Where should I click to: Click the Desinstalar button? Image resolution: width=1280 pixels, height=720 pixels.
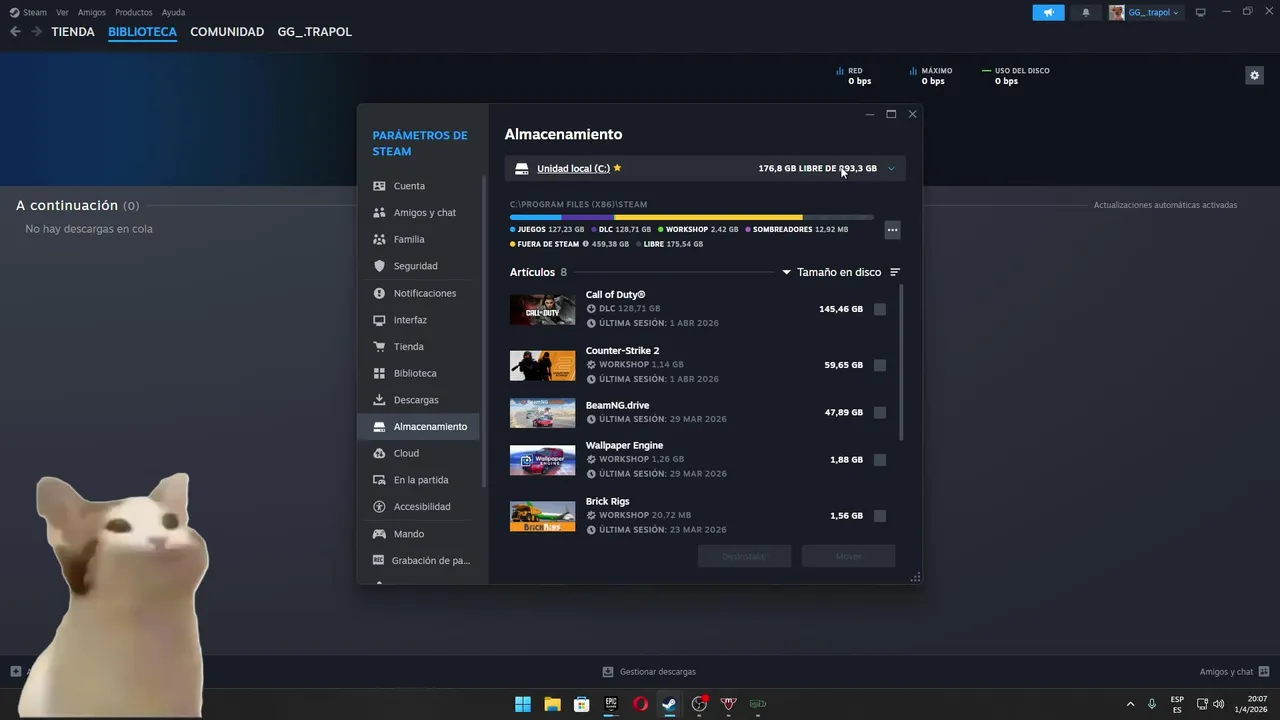(x=744, y=556)
